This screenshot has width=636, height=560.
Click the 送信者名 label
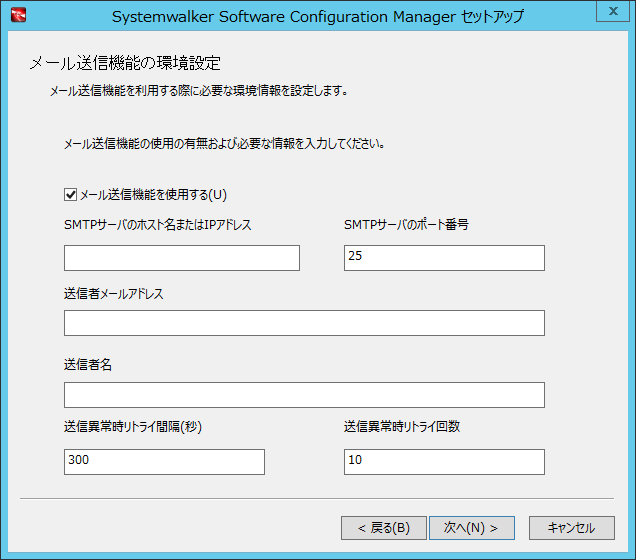pyautogui.click(x=88, y=365)
